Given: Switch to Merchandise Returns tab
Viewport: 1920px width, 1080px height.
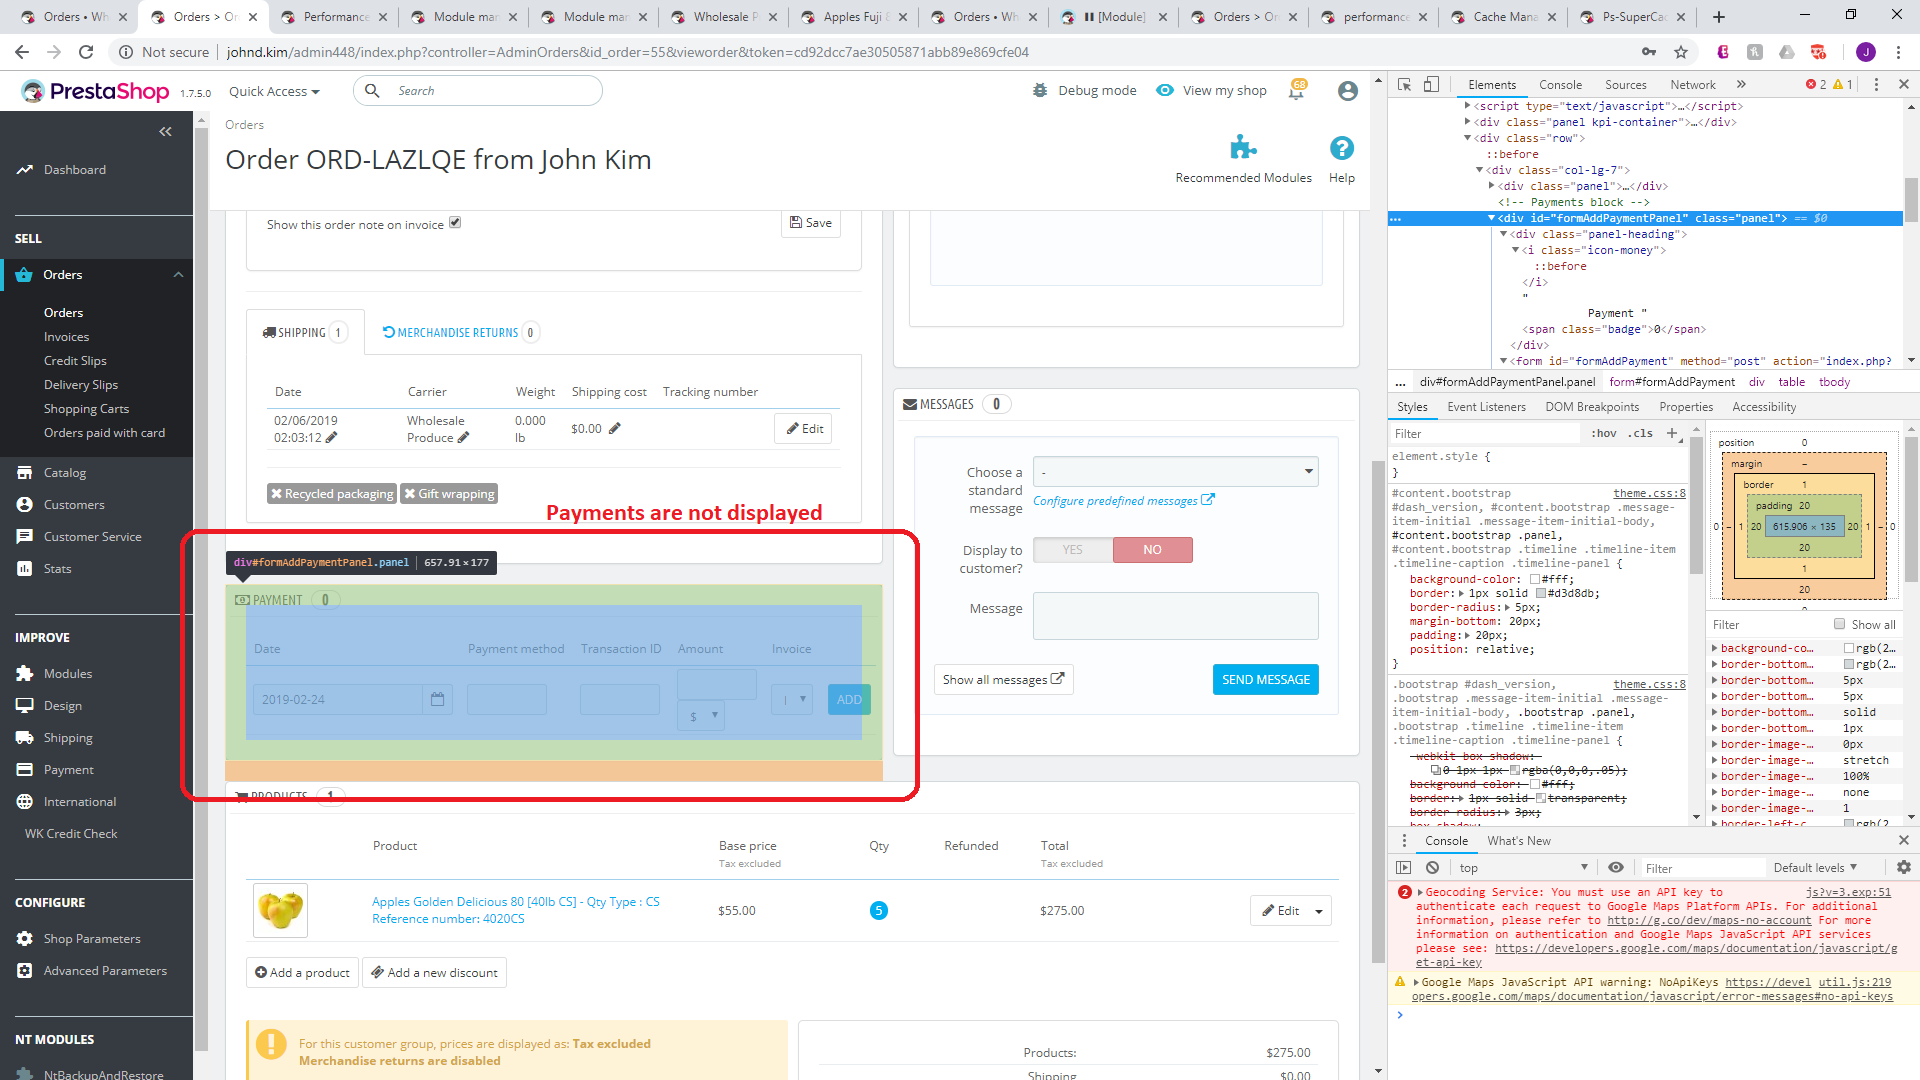Looking at the screenshot, I should click(x=458, y=333).
